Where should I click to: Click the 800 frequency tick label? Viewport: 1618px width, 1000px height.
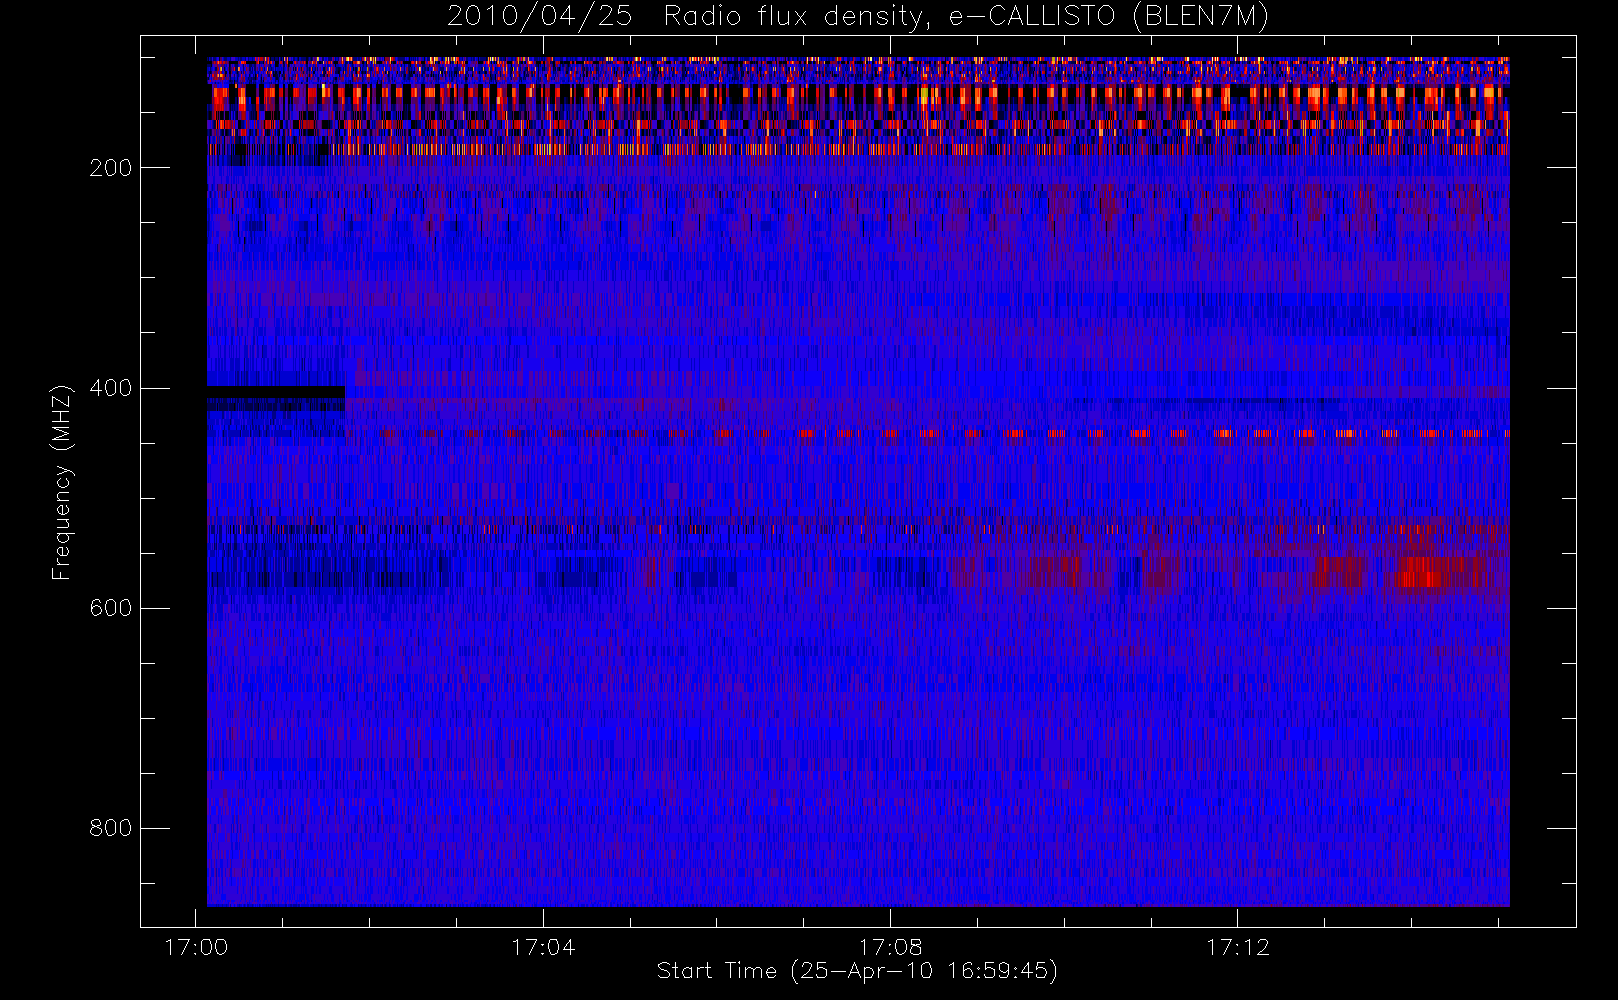coord(110,828)
